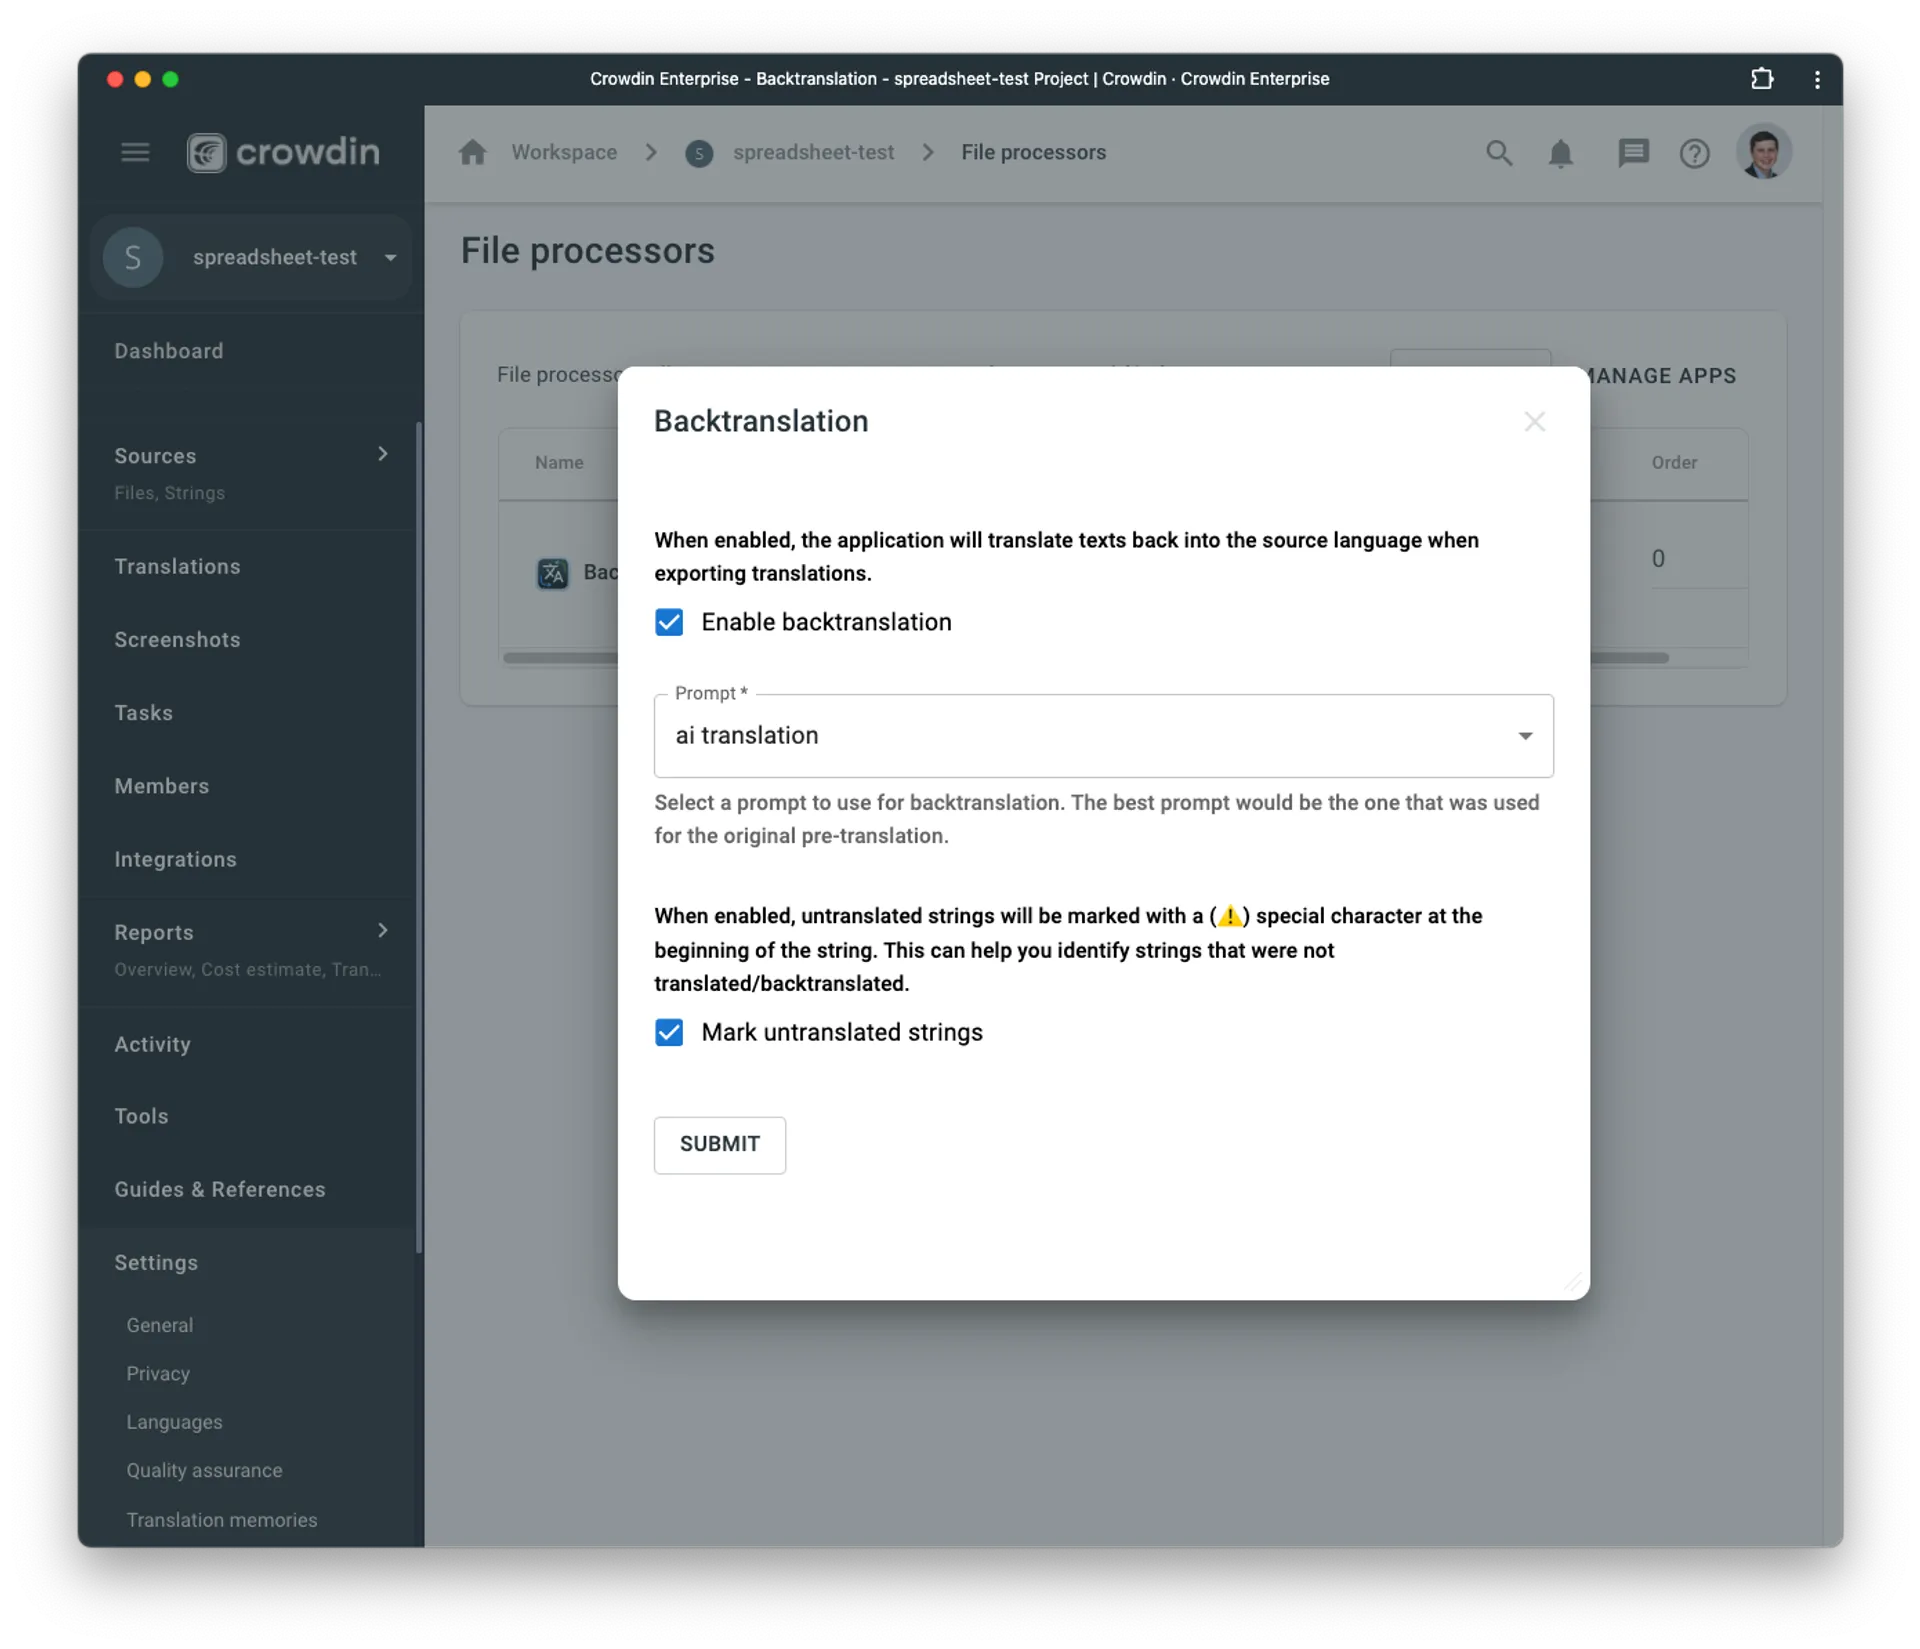Viewport: 1920px width, 1649px height.
Task: Open General settings subitem
Action: [159, 1325]
